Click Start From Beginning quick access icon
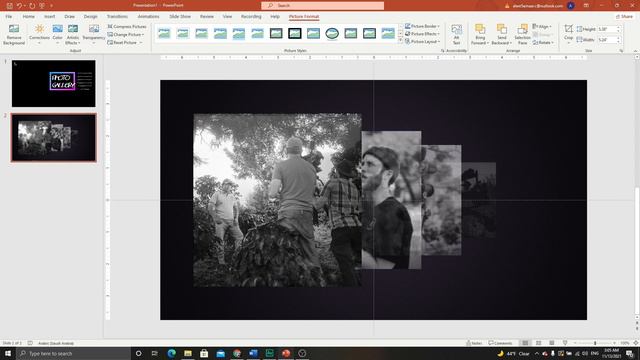The image size is (640, 360). tap(42, 6)
